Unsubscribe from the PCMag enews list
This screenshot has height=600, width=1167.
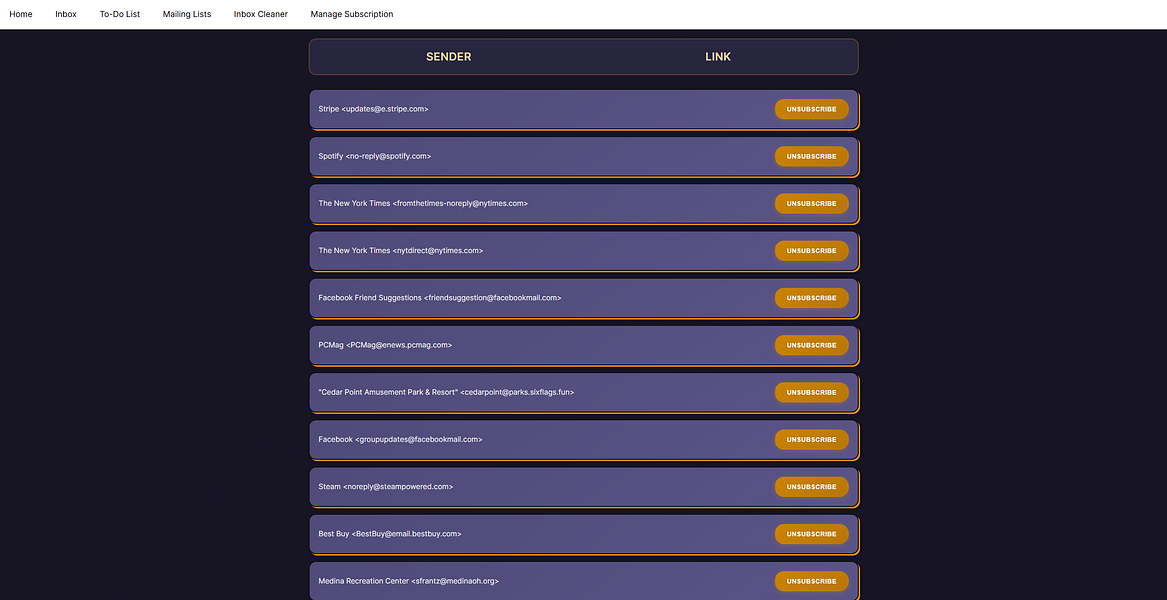(x=811, y=344)
